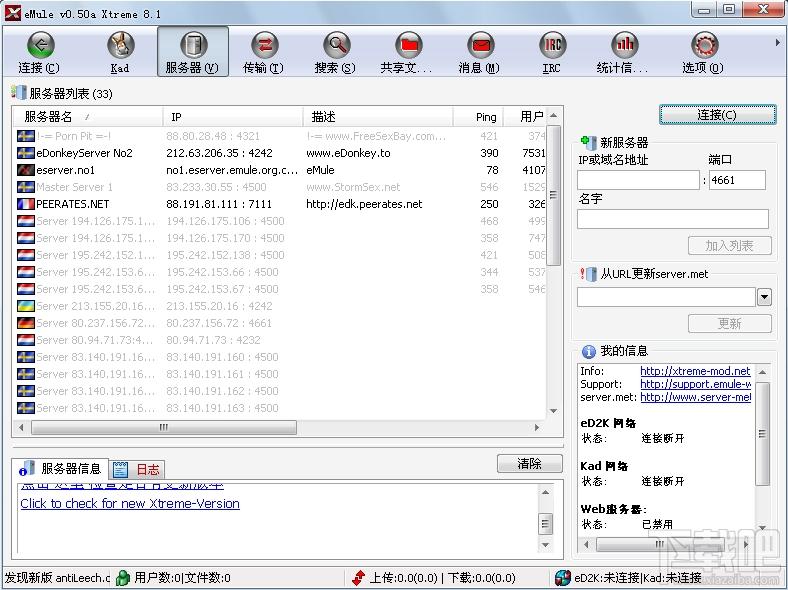This screenshot has width=788, height=590.
Task: Switch to the 日志 log tab
Action: (x=137, y=470)
